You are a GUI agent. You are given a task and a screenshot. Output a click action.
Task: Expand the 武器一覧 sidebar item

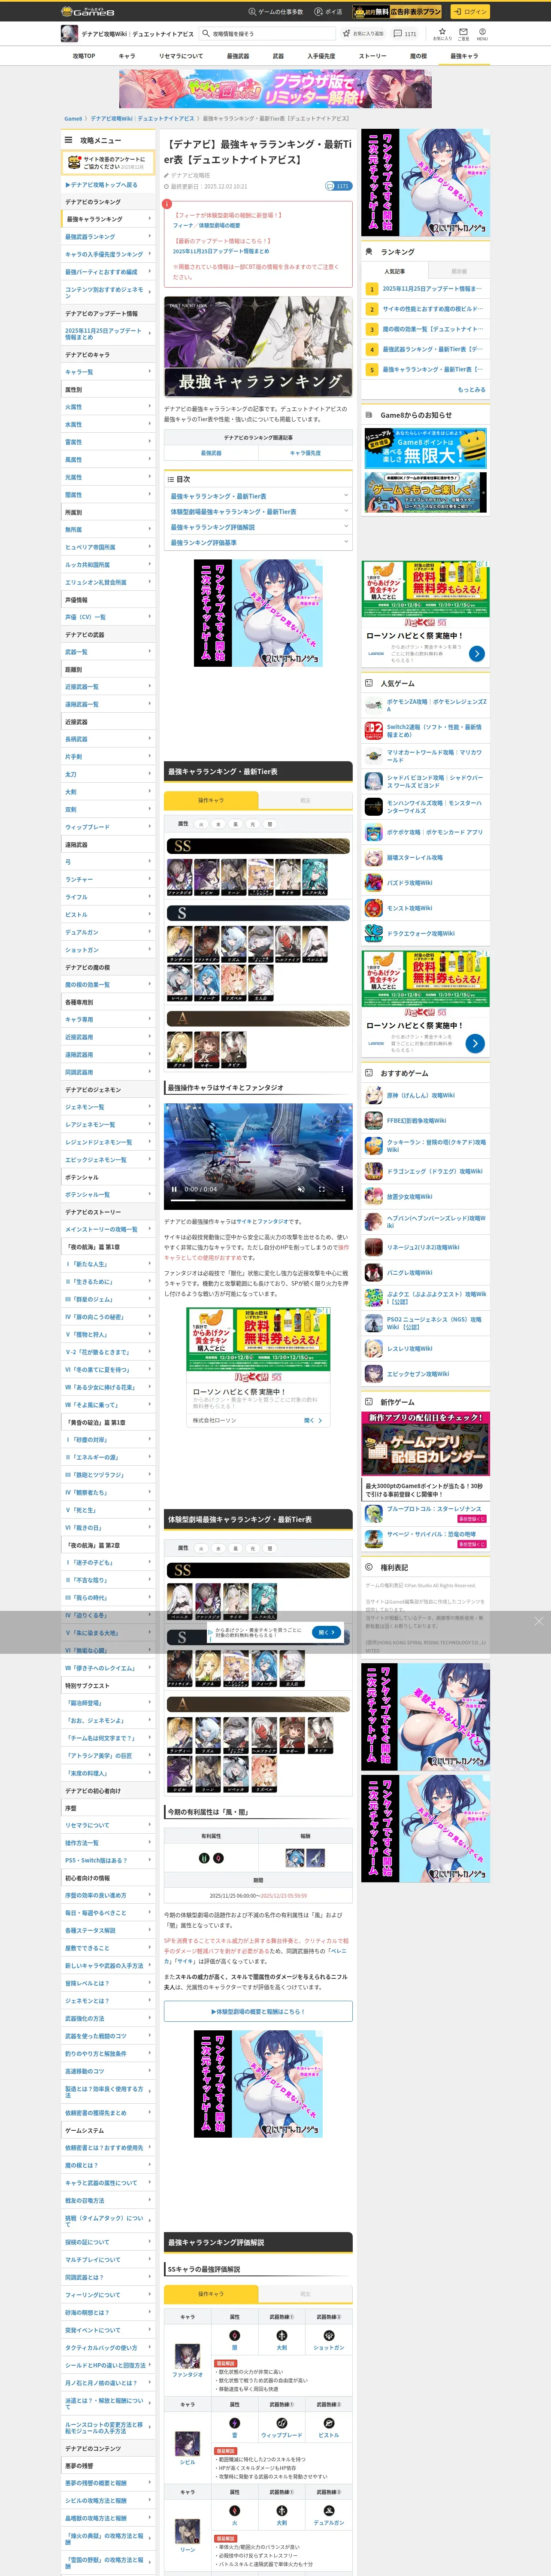(108, 652)
